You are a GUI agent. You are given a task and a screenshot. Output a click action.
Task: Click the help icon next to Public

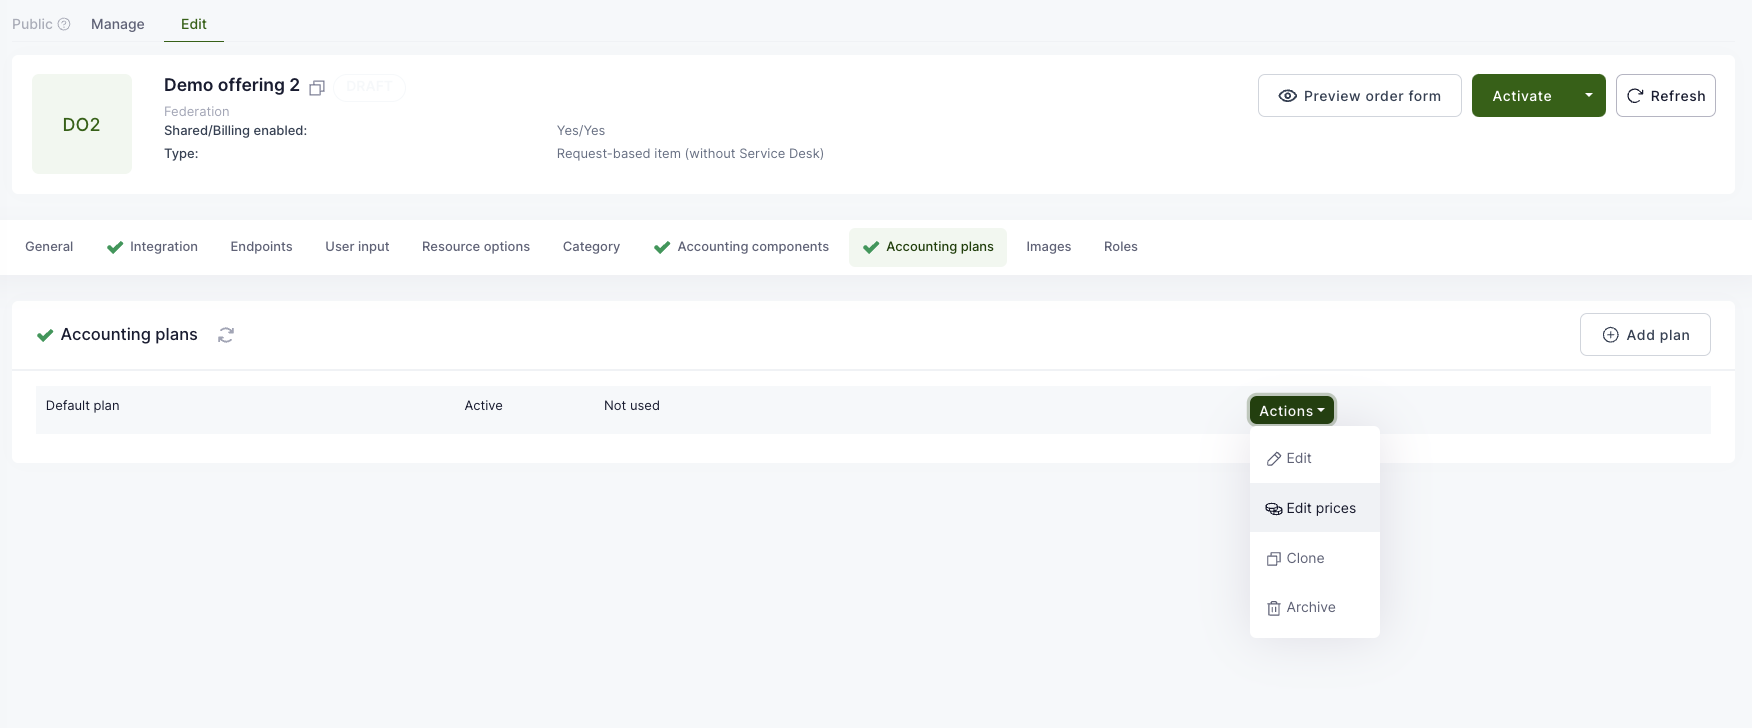click(x=64, y=24)
